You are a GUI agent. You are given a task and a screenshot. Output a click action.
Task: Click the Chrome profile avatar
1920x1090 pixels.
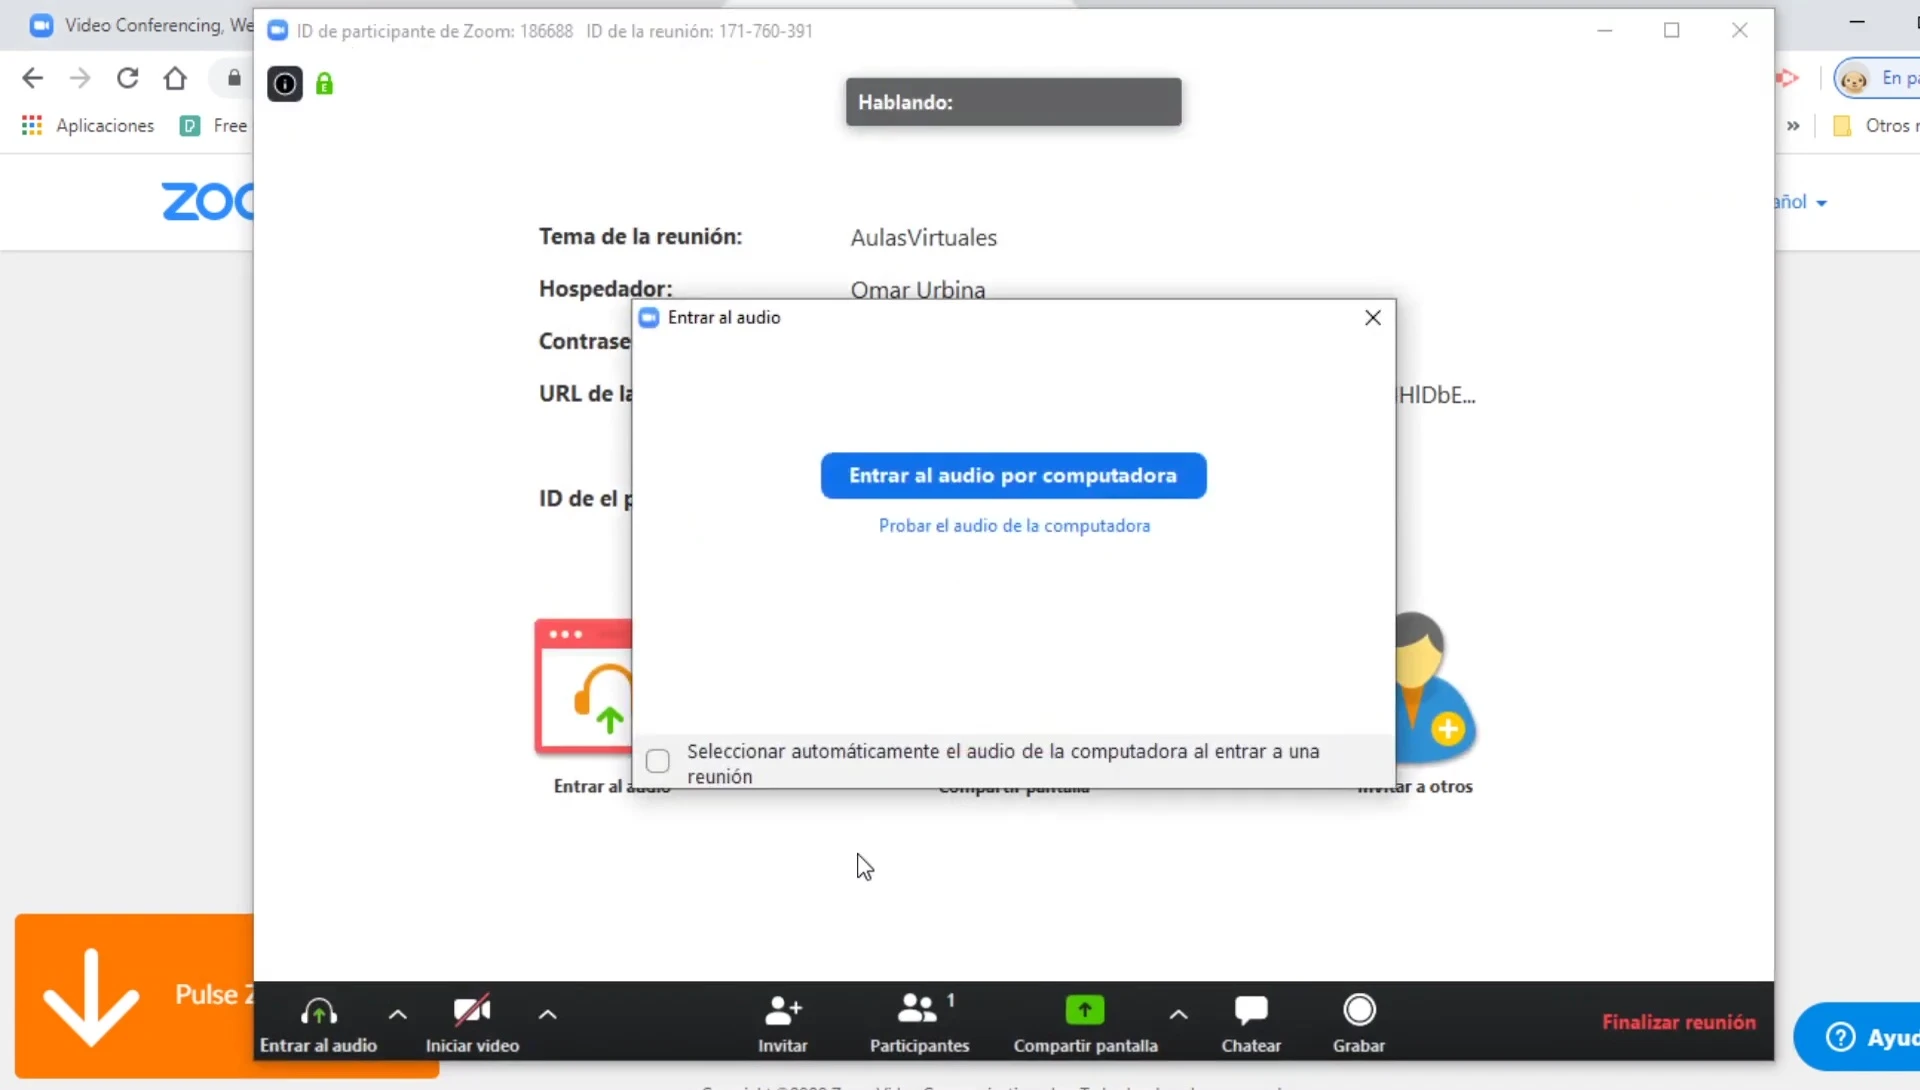tap(1854, 79)
